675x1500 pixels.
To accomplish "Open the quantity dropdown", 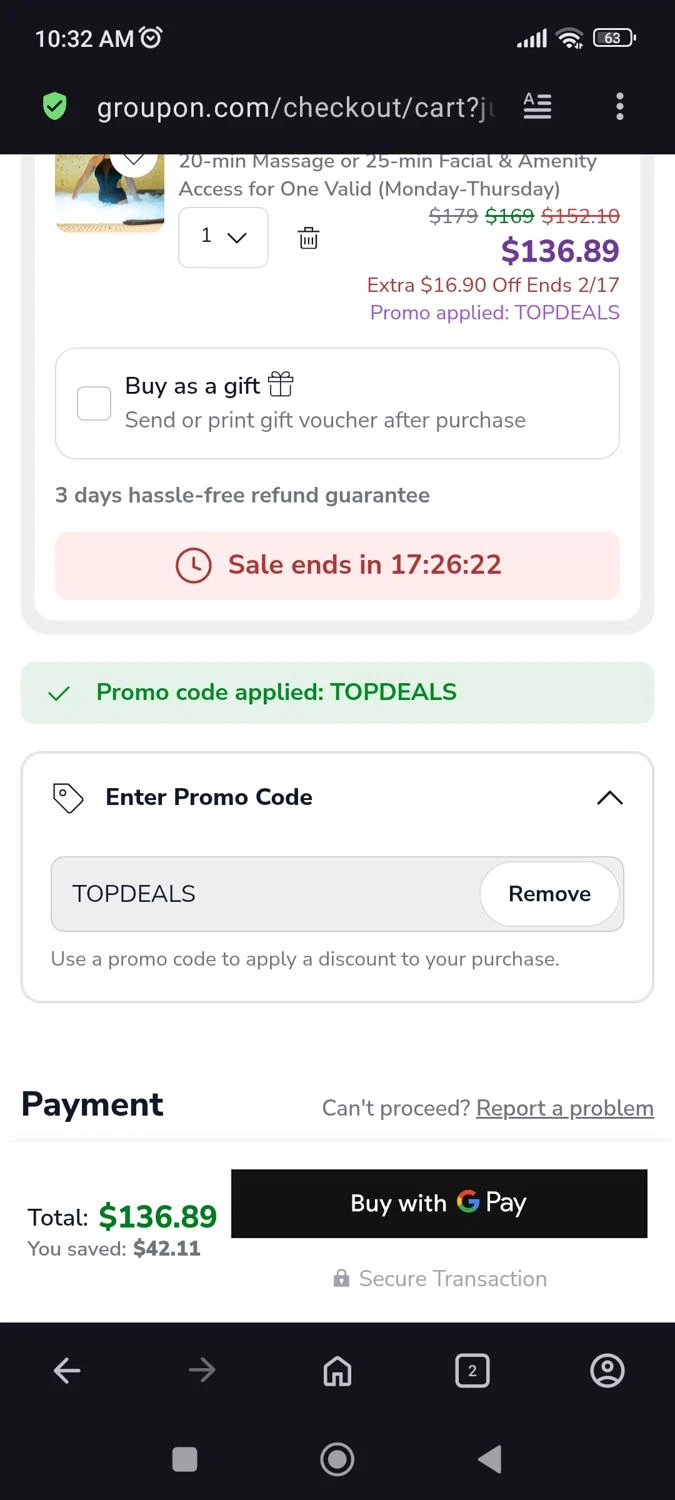I will (x=223, y=237).
